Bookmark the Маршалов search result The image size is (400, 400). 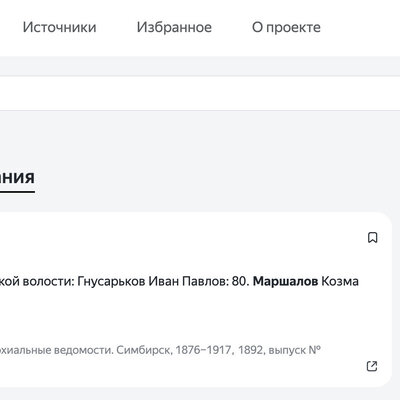(x=373, y=238)
